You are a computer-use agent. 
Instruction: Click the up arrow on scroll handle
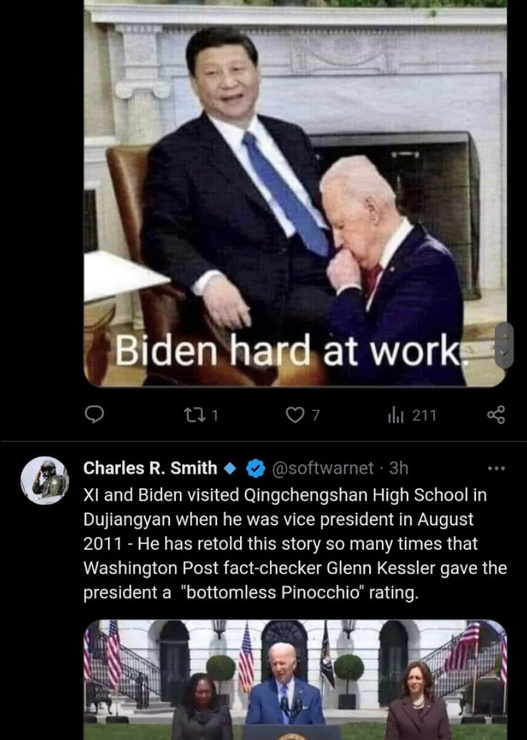[x=504, y=336]
